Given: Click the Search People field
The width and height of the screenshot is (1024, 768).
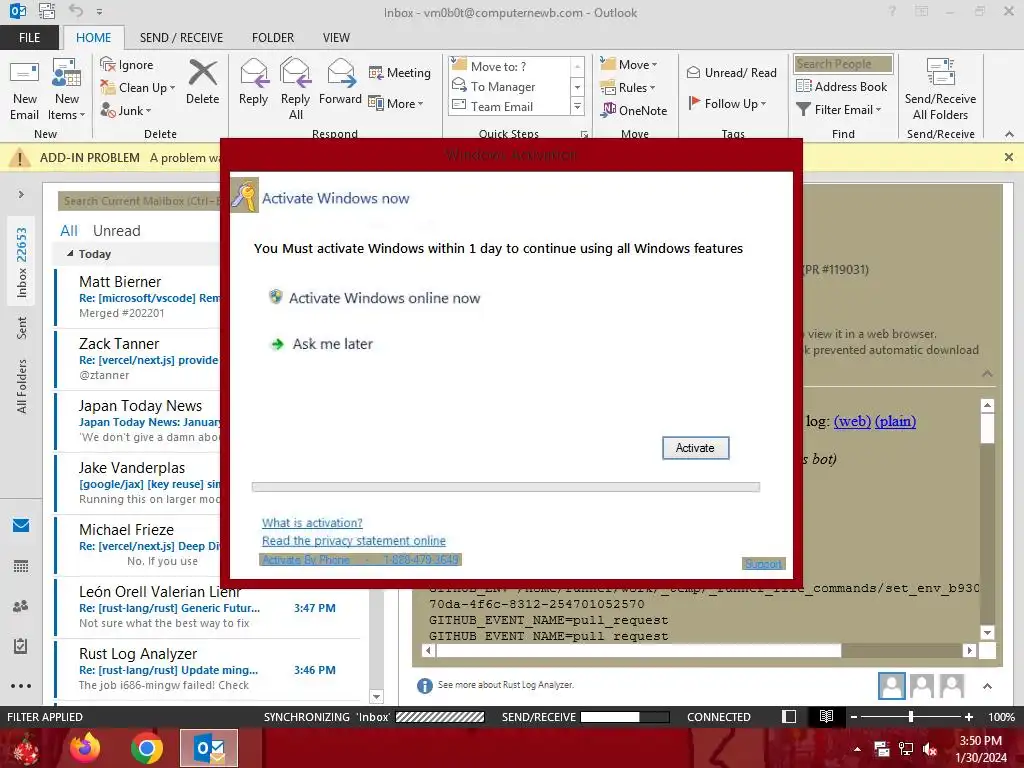Looking at the screenshot, I should click(843, 64).
